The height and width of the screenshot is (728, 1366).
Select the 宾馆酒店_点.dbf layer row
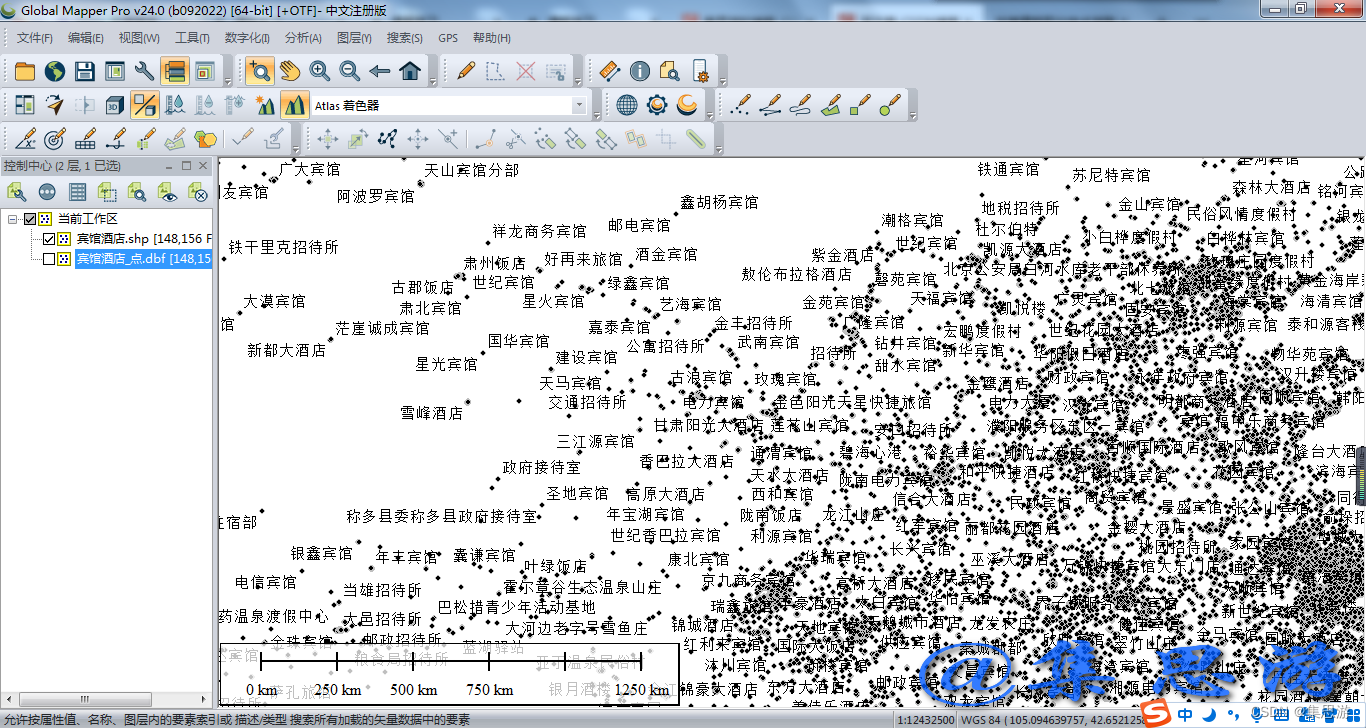(143, 259)
